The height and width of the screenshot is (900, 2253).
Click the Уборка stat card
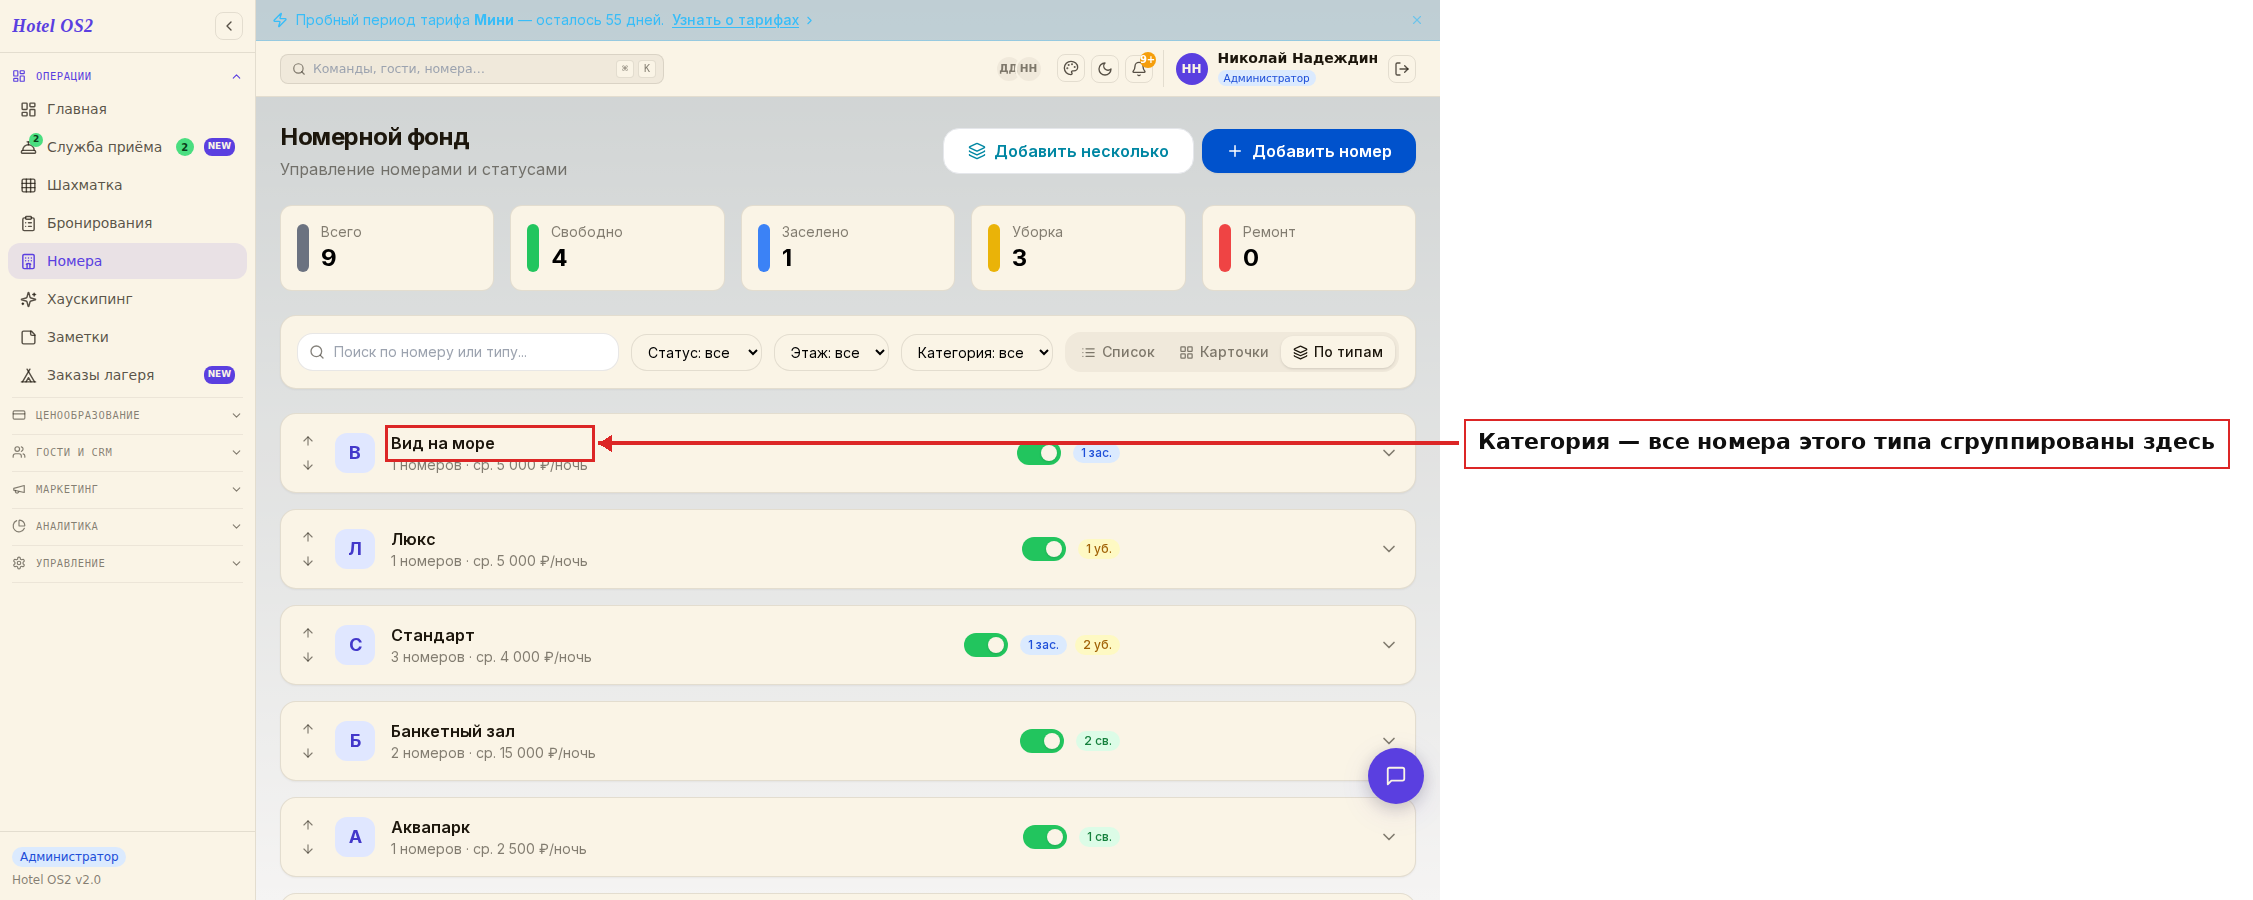[1078, 248]
